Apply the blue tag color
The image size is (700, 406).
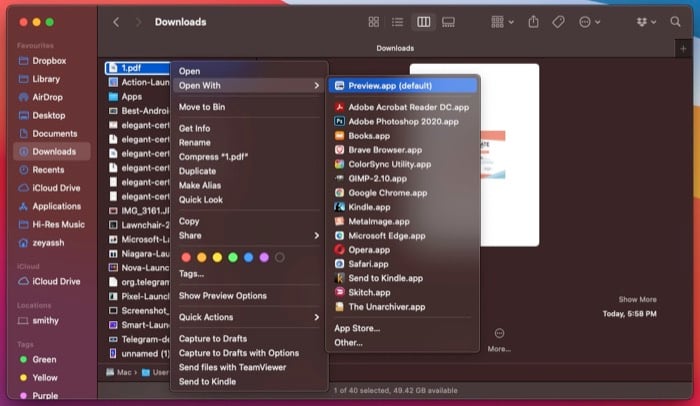[x=249, y=257]
